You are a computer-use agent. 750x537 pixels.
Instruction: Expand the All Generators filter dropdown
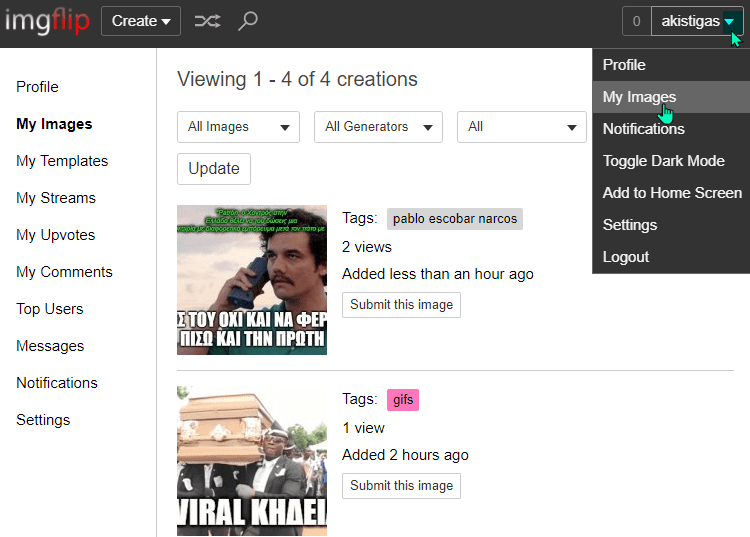(x=378, y=127)
